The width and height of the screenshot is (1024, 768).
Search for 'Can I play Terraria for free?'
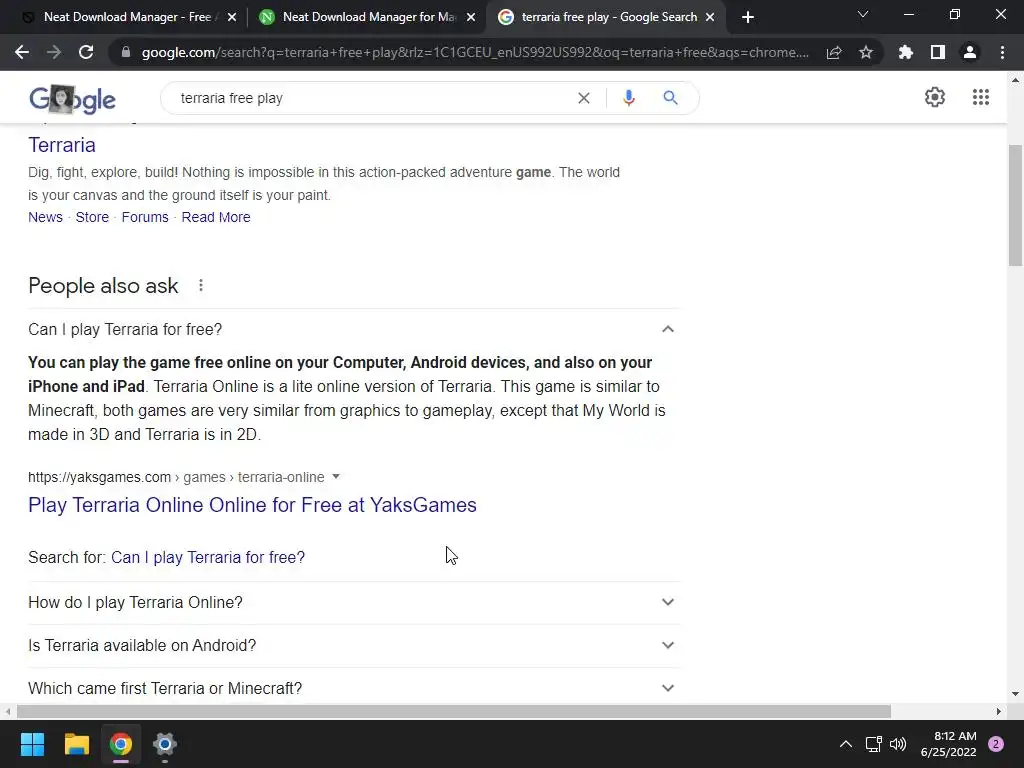tap(208, 557)
